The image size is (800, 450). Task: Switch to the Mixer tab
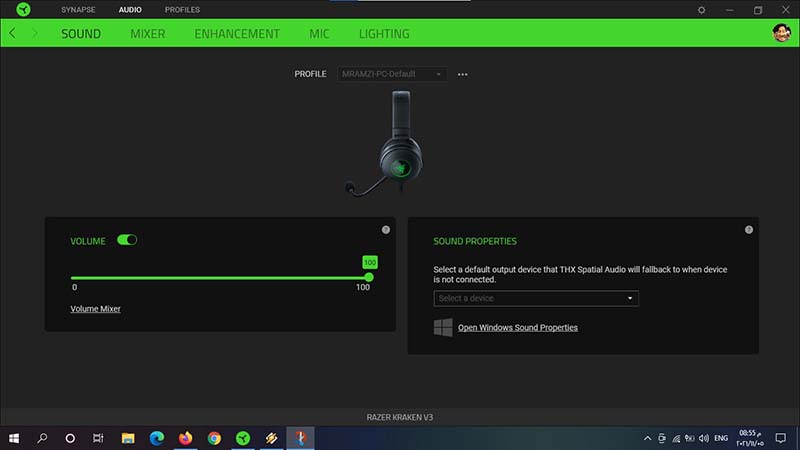(x=147, y=34)
